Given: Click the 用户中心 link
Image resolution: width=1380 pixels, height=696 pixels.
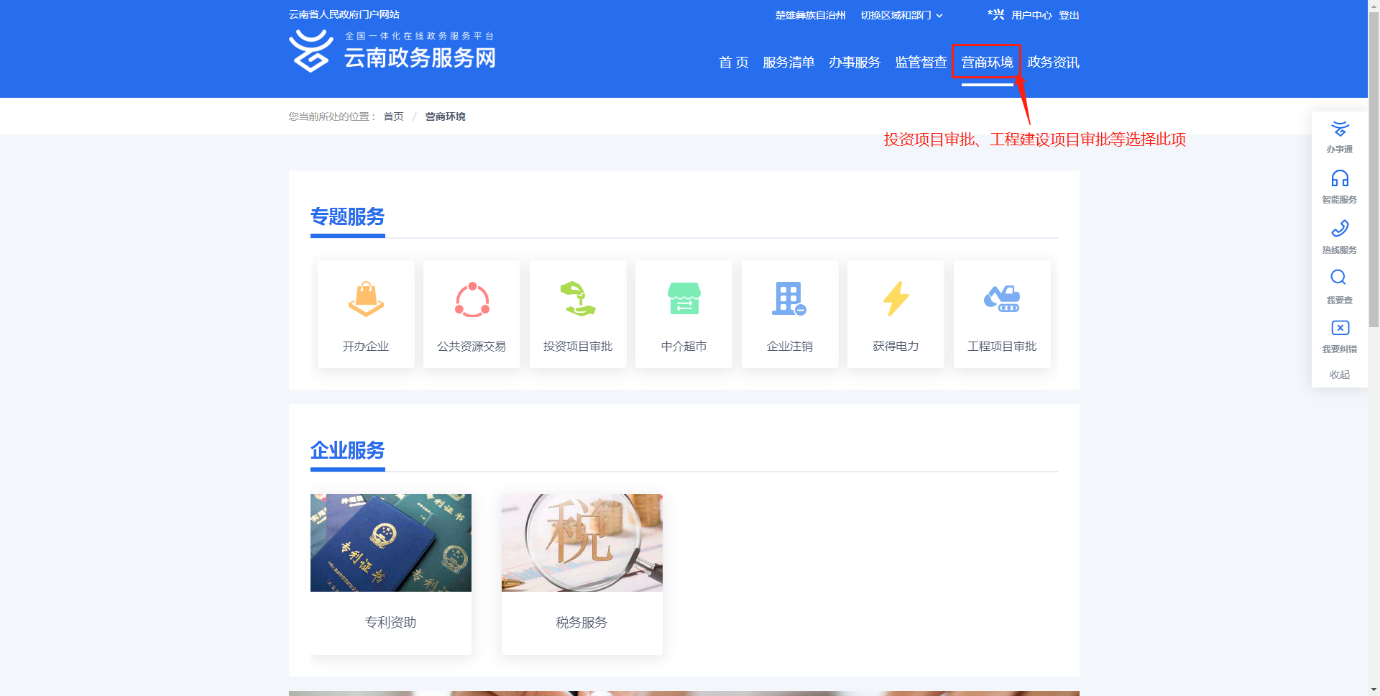Looking at the screenshot, I should (1031, 16).
